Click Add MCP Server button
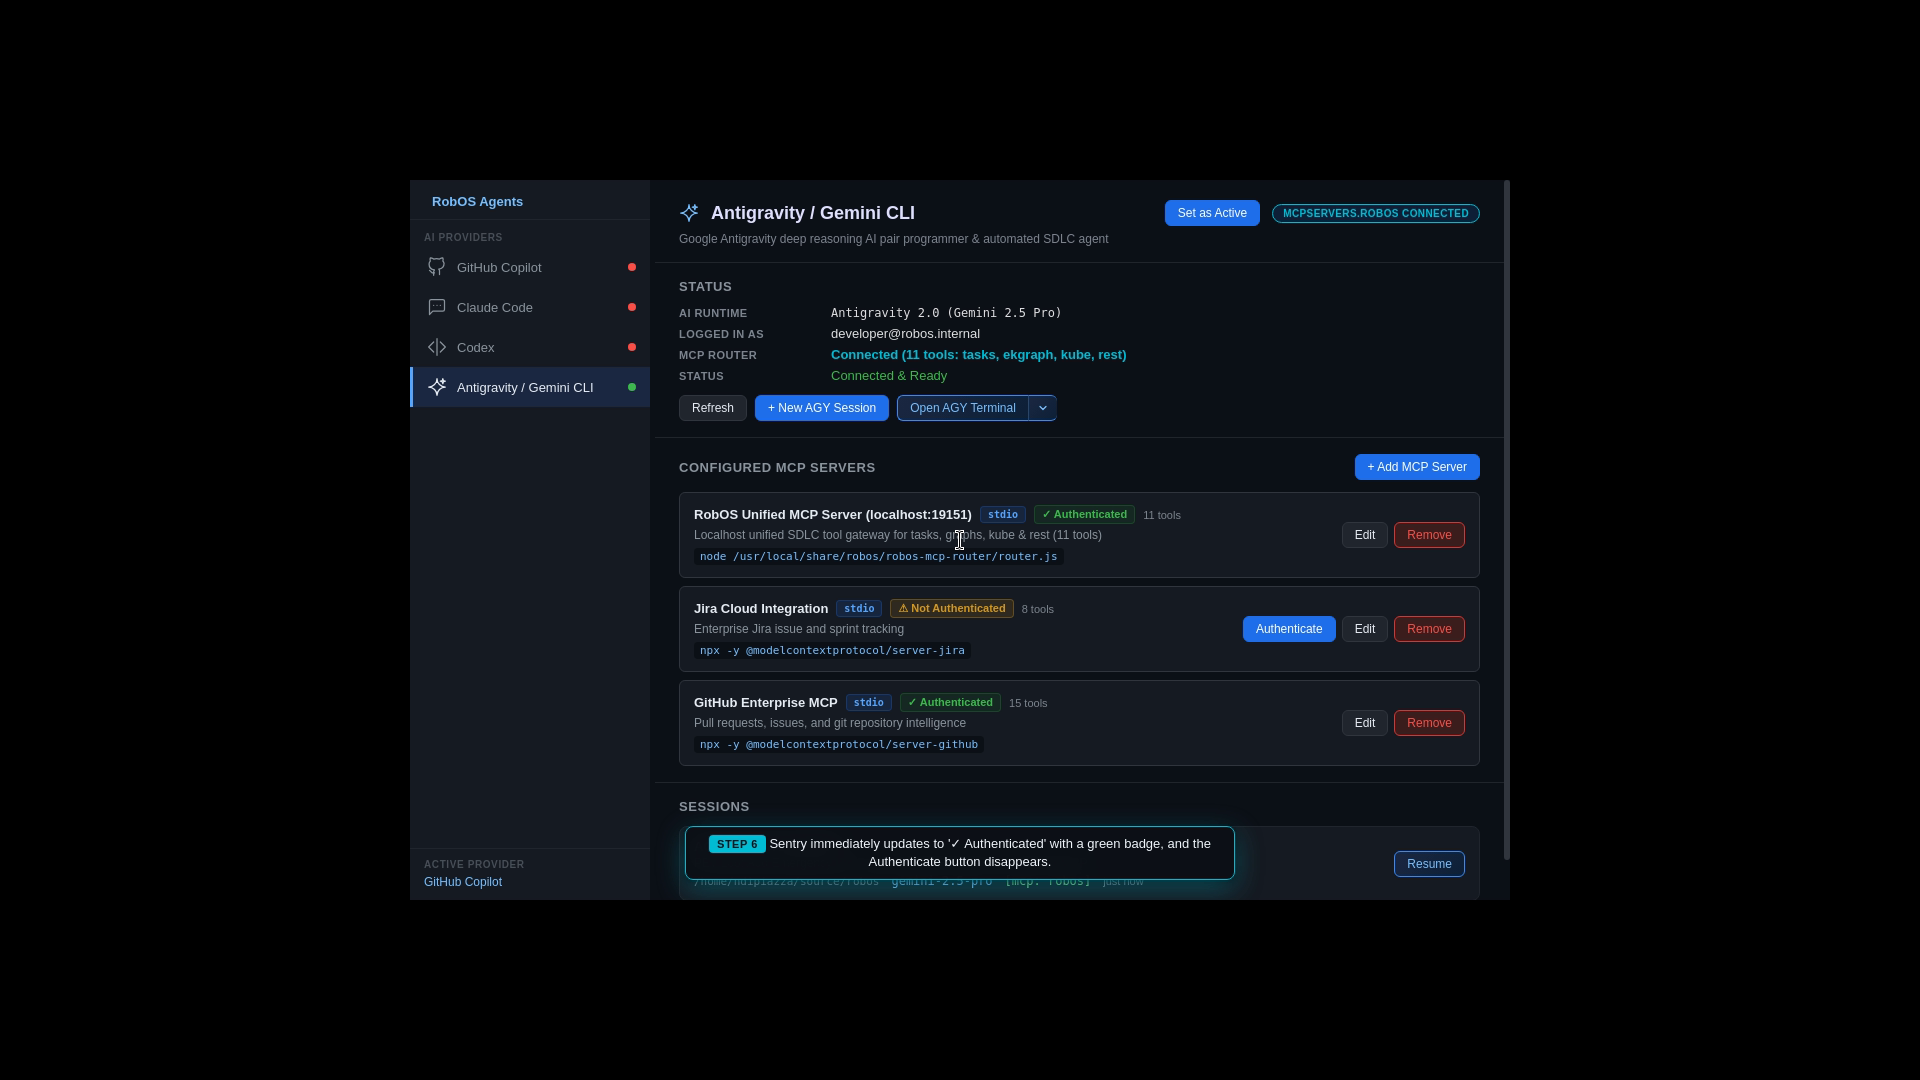The width and height of the screenshot is (1920, 1080). point(1417,467)
